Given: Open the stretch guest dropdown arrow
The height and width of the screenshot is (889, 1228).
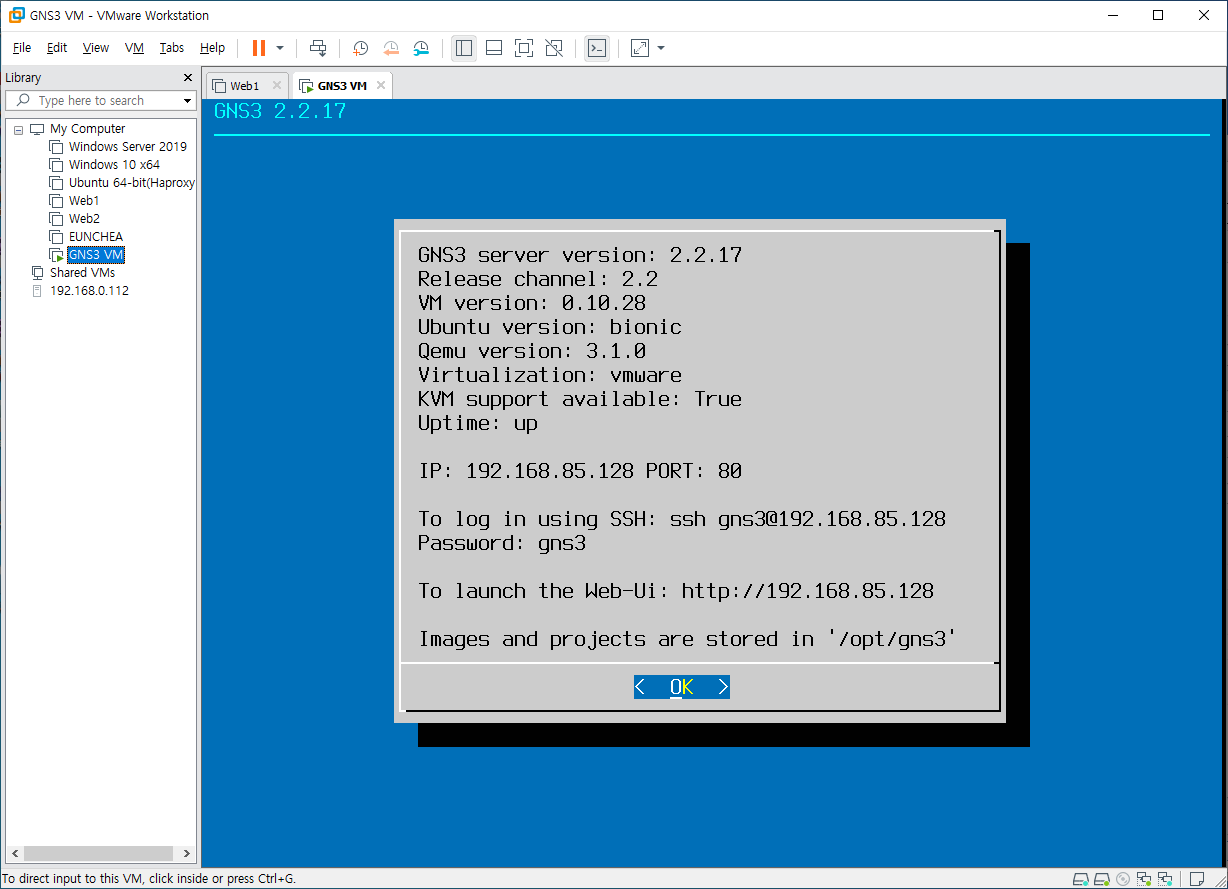Looking at the screenshot, I should click(661, 48).
